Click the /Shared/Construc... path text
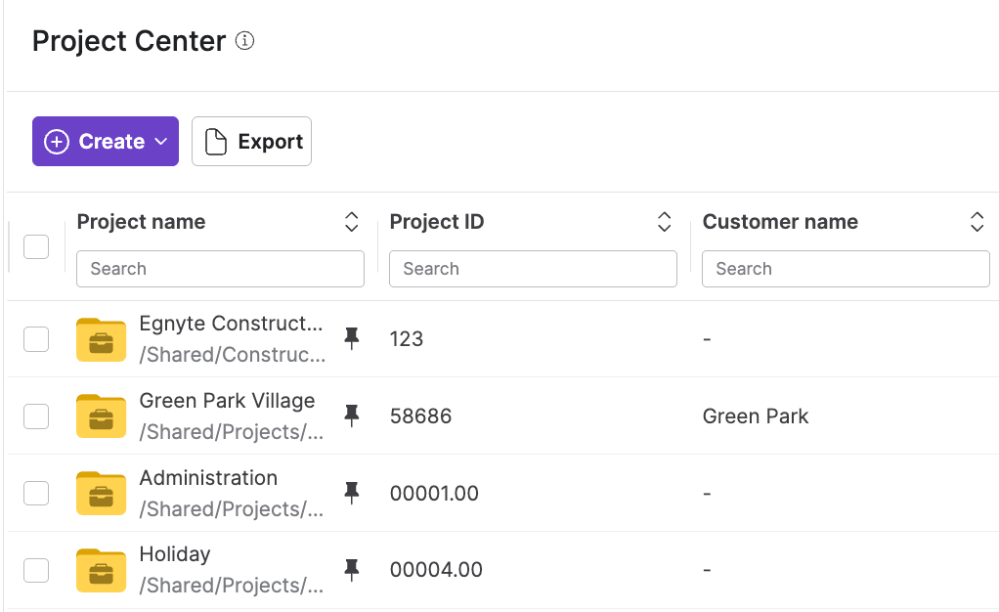This screenshot has width=999, height=612. click(x=233, y=355)
